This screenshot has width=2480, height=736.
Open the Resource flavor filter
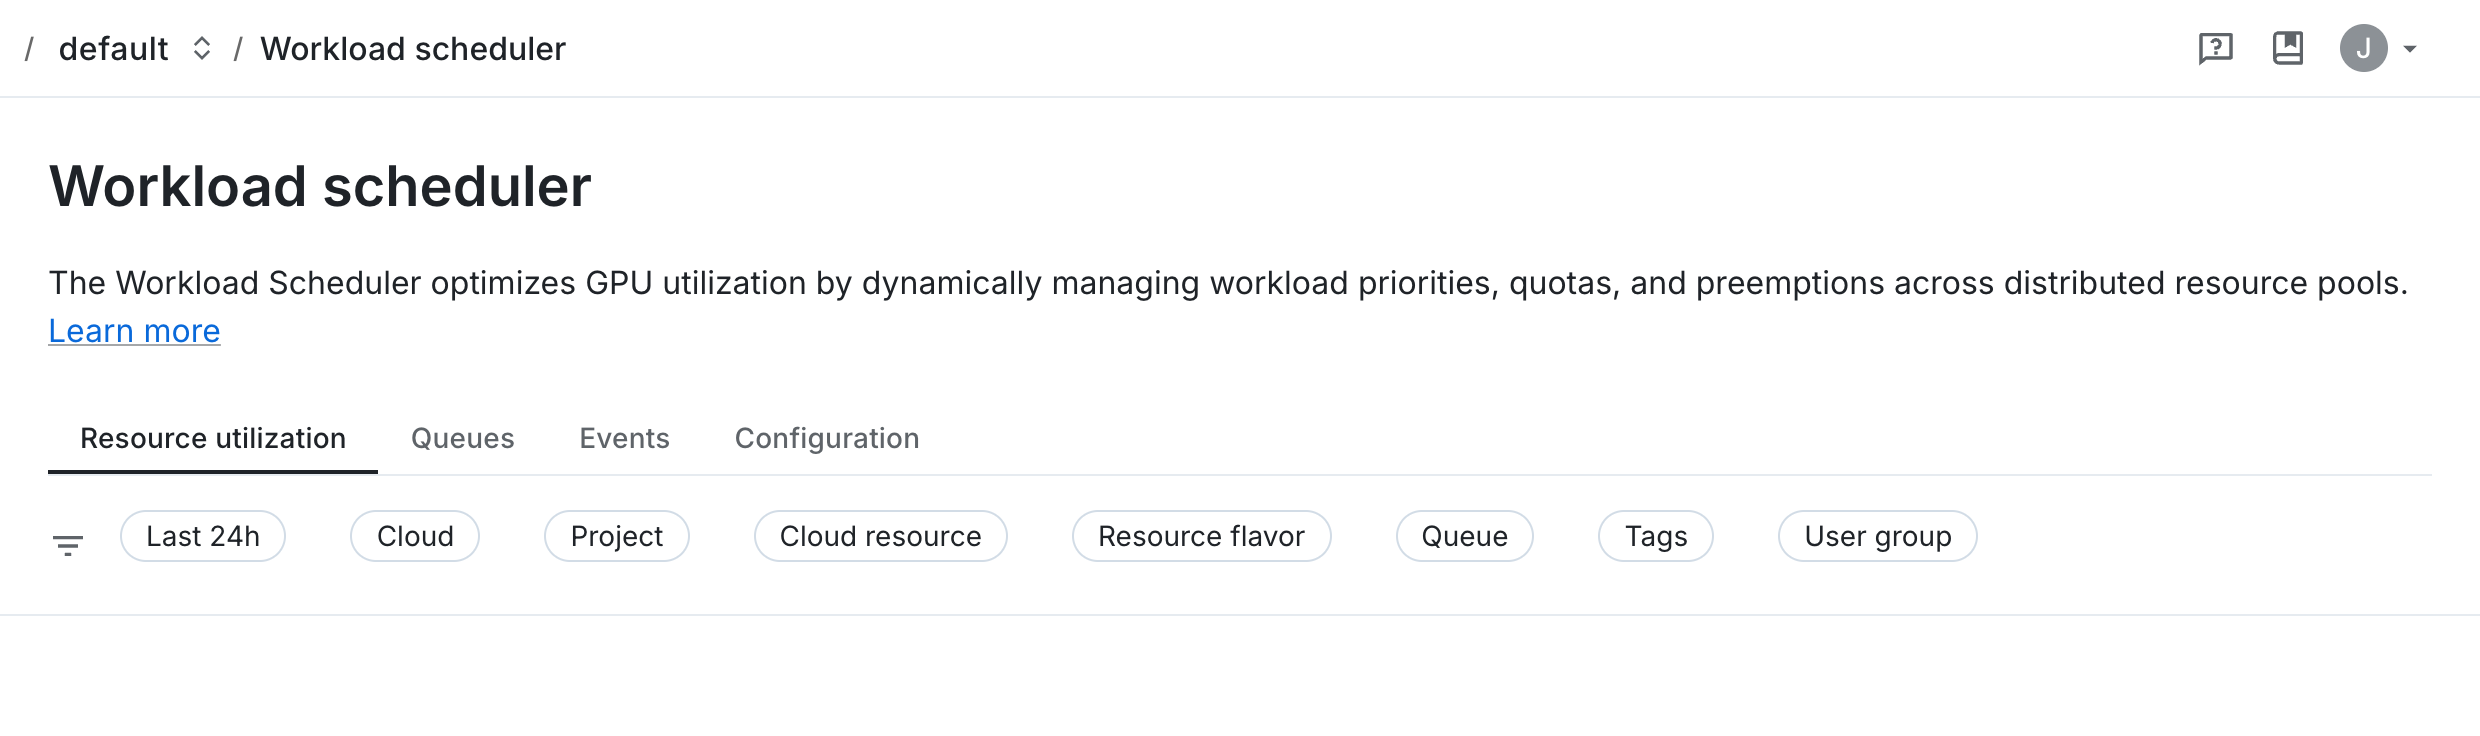[1202, 536]
